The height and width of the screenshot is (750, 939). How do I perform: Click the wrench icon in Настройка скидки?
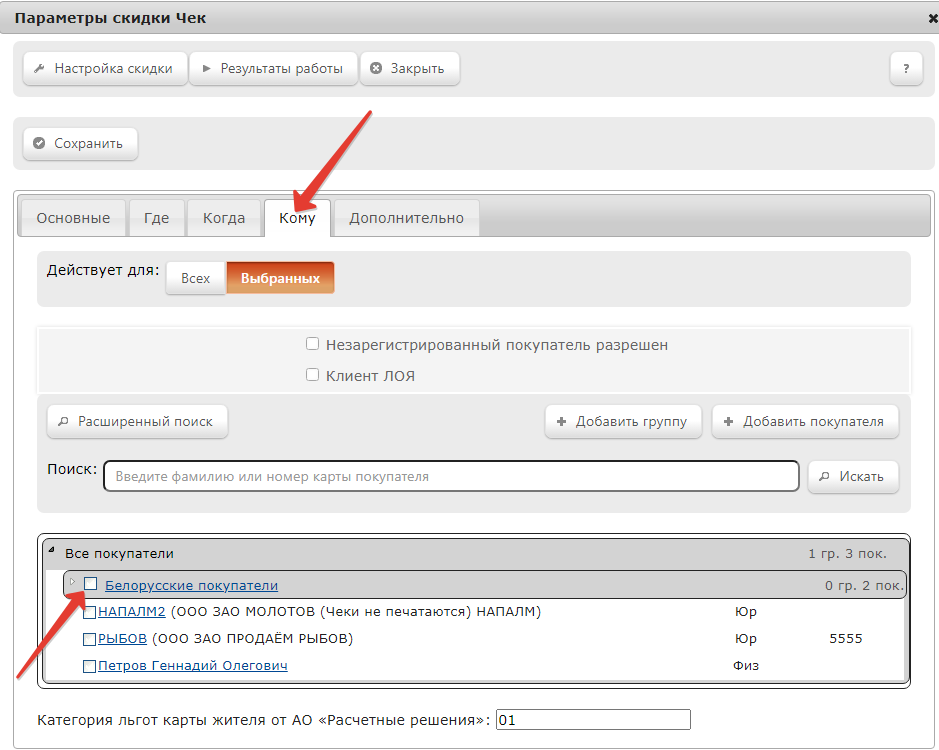click(x=40, y=68)
